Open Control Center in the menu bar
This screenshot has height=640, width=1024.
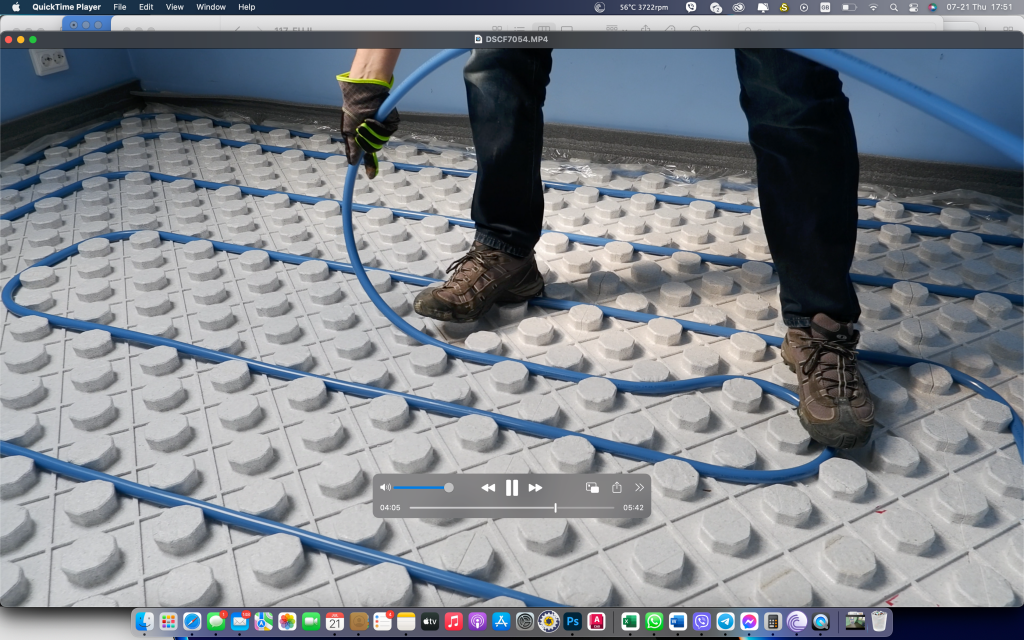click(x=912, y=7)
